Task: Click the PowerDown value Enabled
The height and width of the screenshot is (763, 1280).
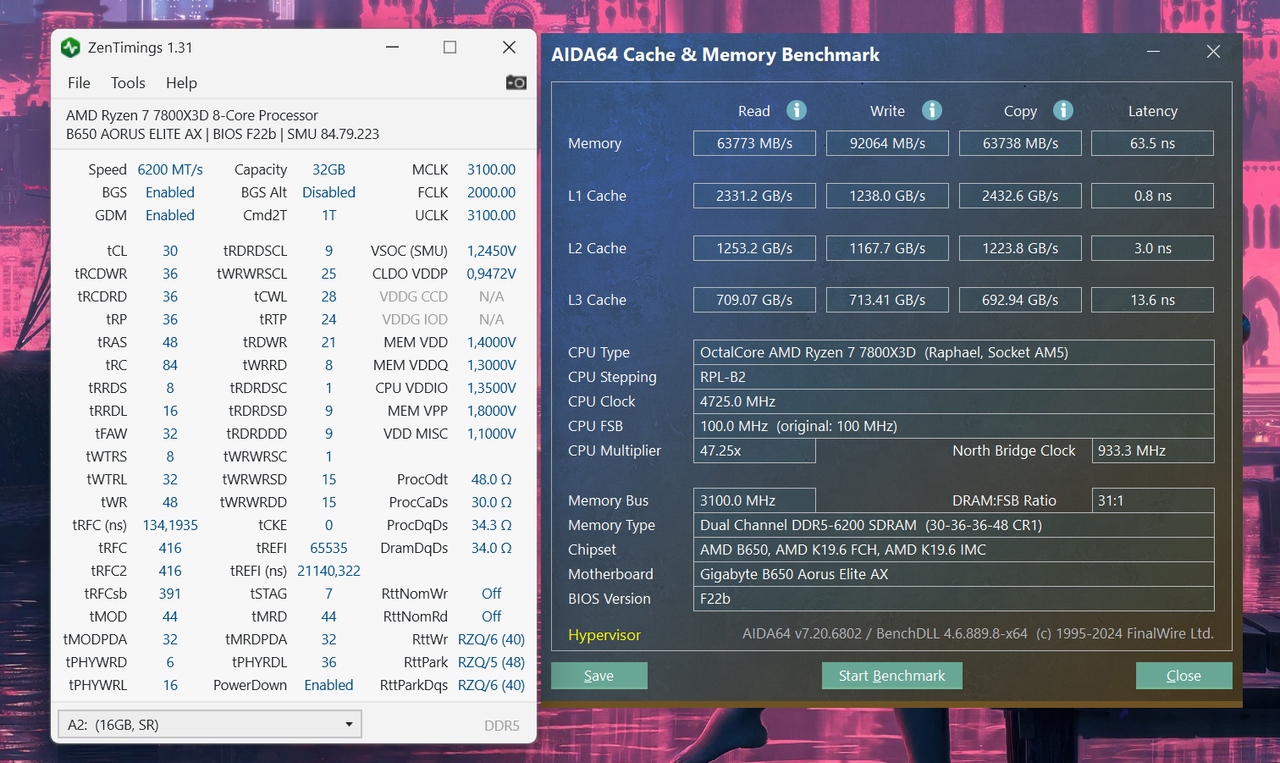Action: click(x=328, y=685)
